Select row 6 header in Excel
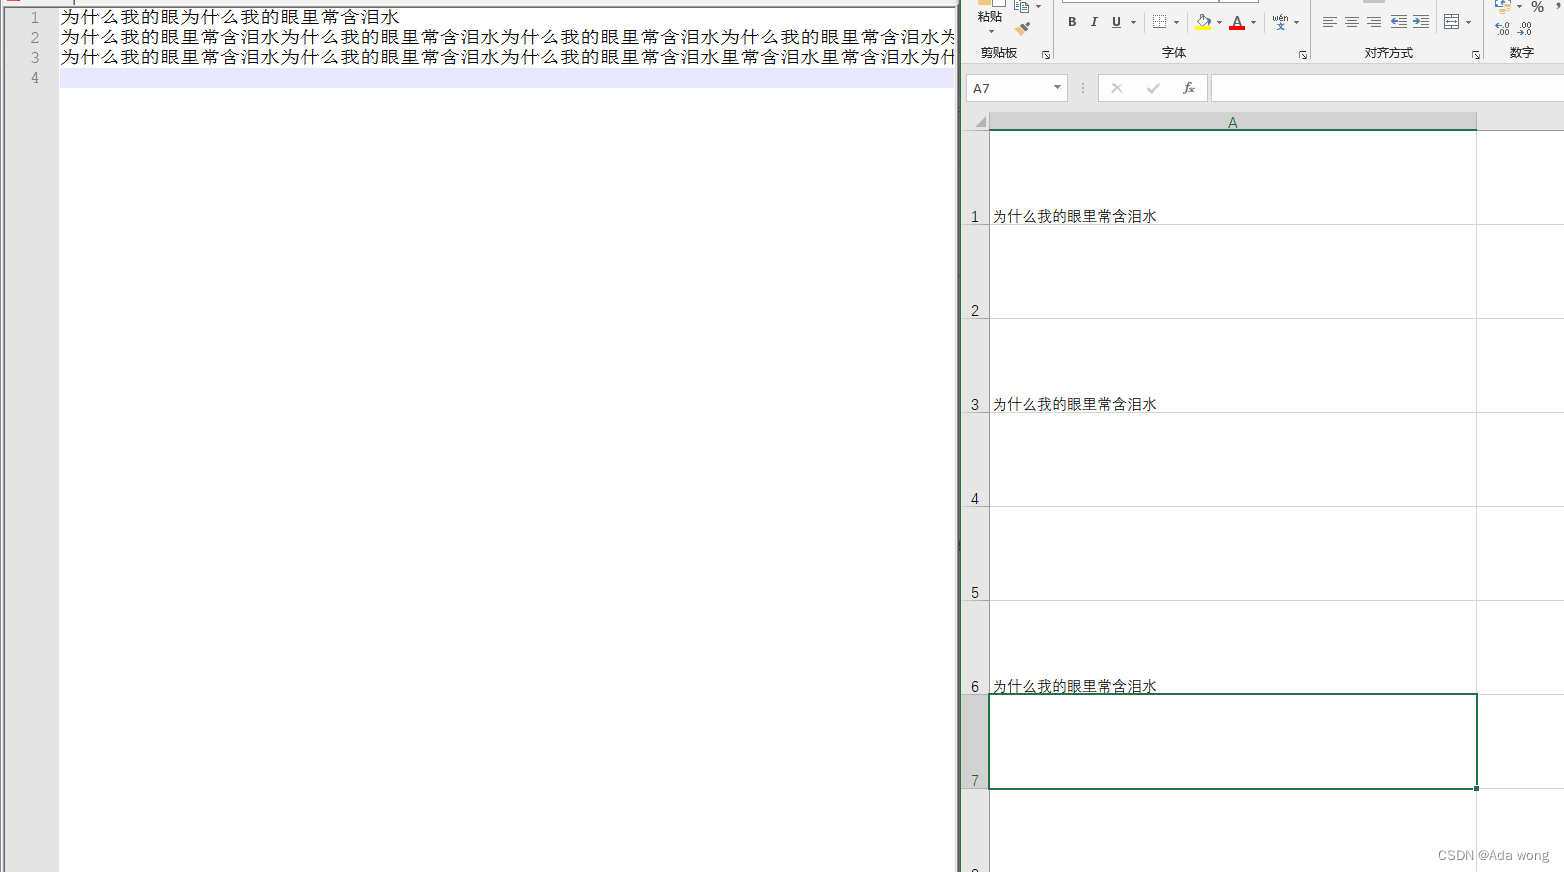The height and width of the screenshot is (872, 1564). [975, 647]
